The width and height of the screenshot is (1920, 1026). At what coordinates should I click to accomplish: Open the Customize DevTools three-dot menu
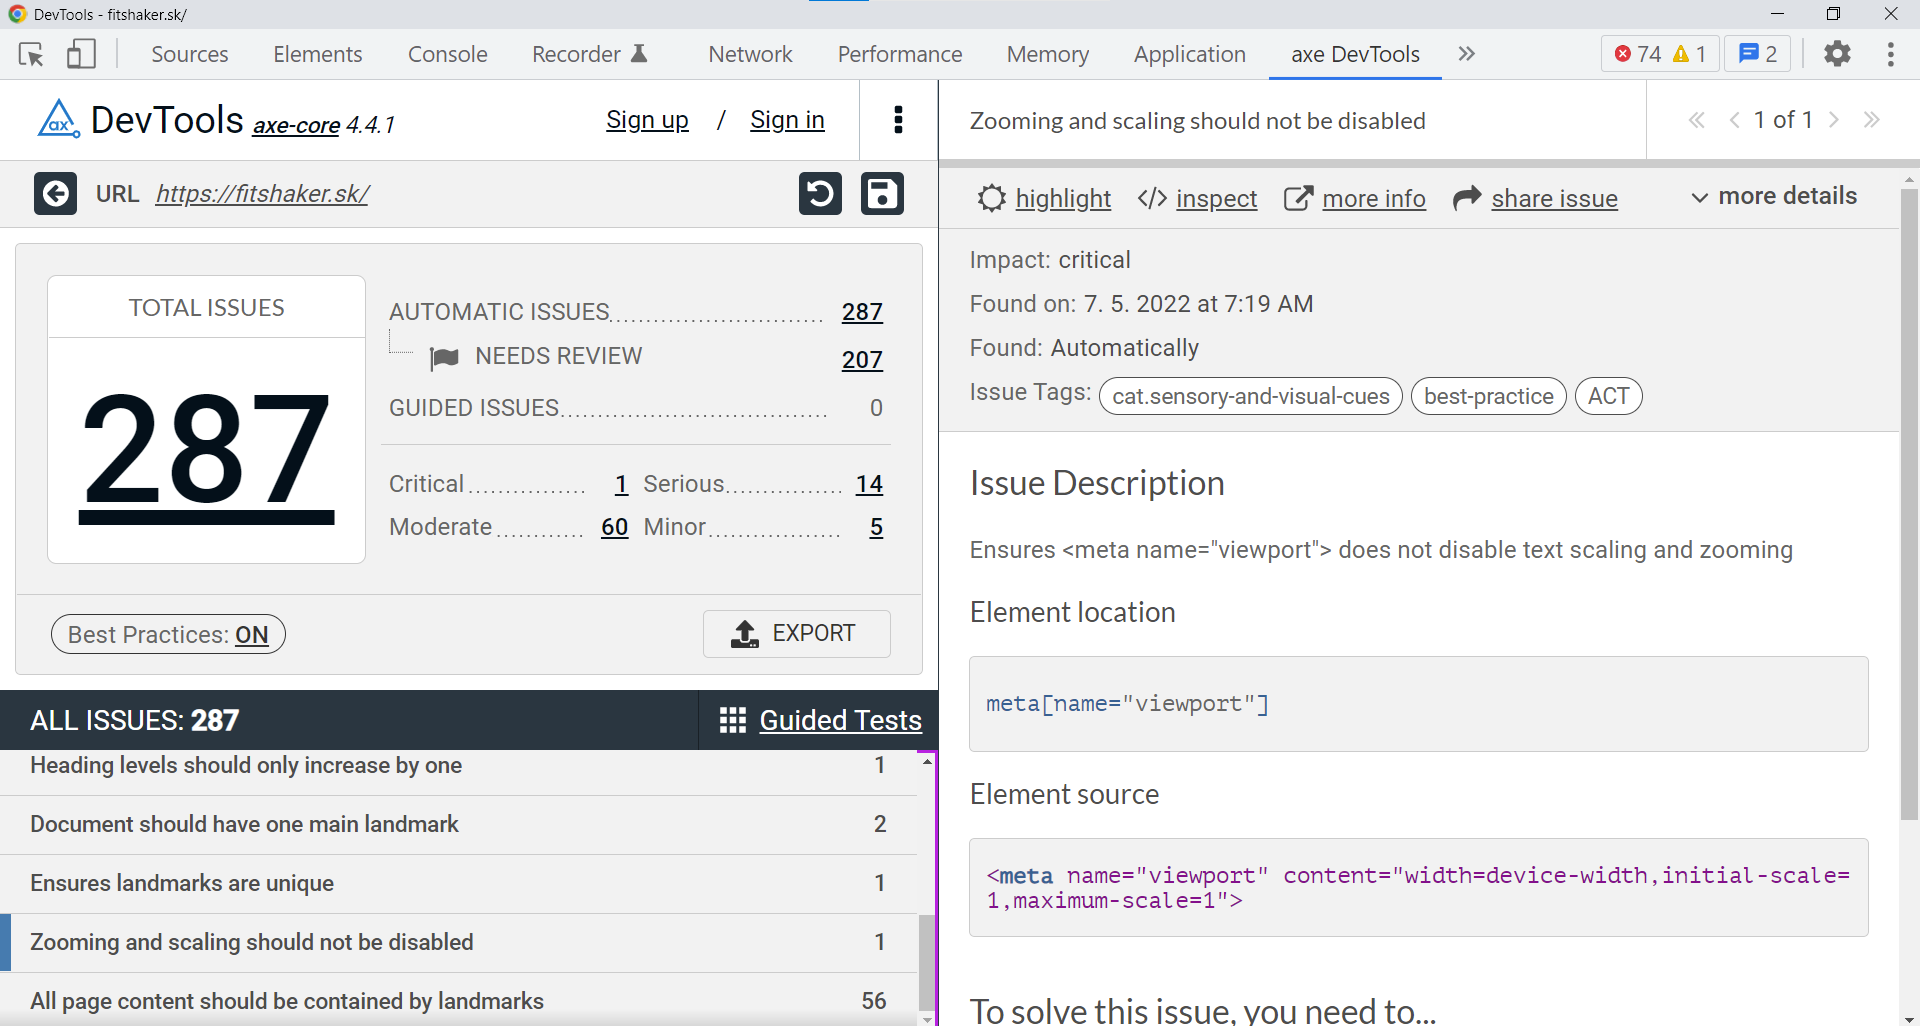coord(1890,54)
